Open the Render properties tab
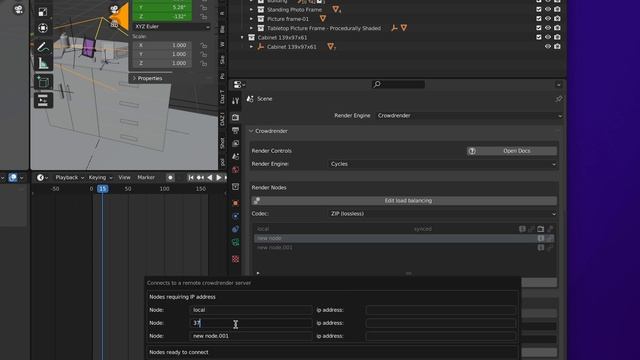 click(x=236, y=118)
